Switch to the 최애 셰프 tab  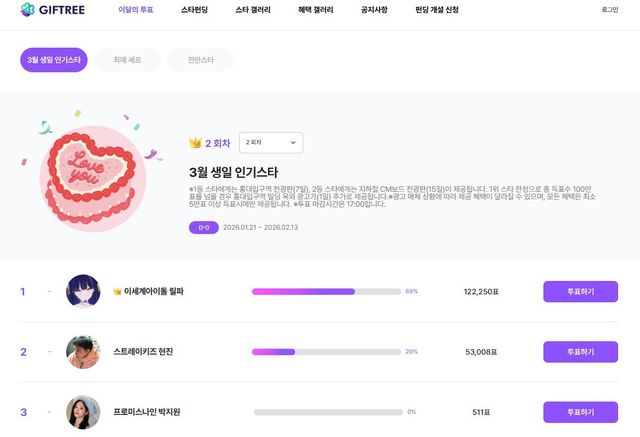[x=126, y=60]
